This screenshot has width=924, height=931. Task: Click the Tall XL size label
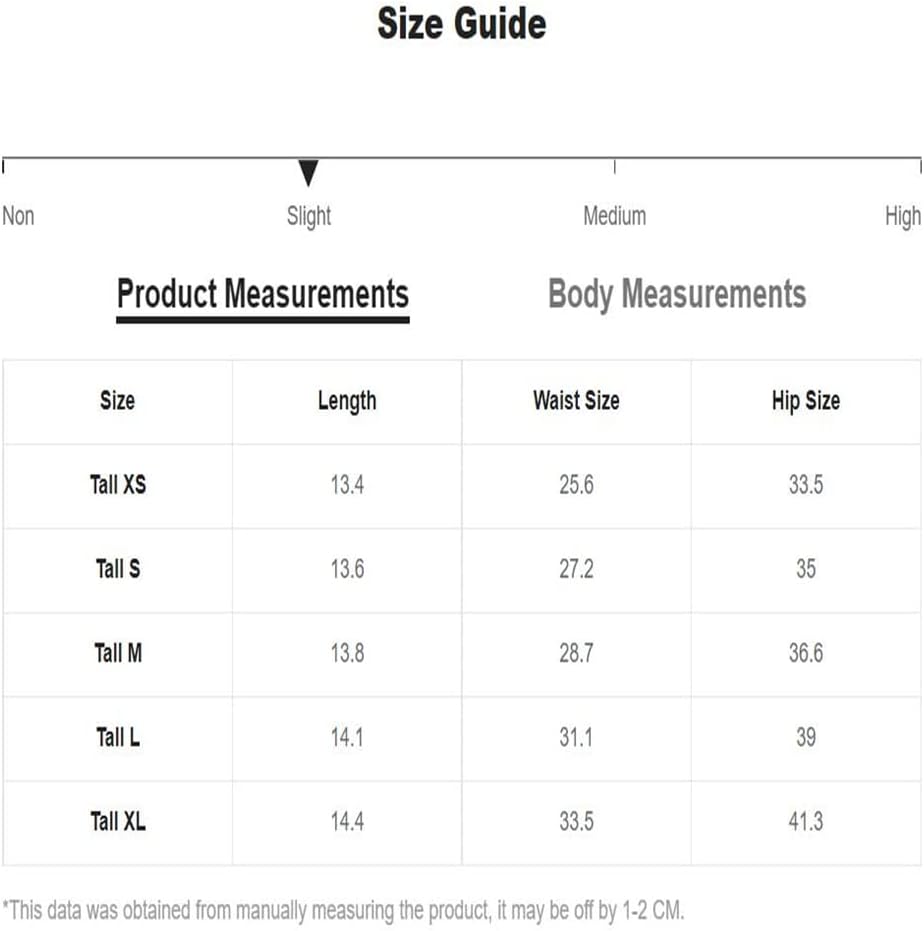(x=118, y=822)
